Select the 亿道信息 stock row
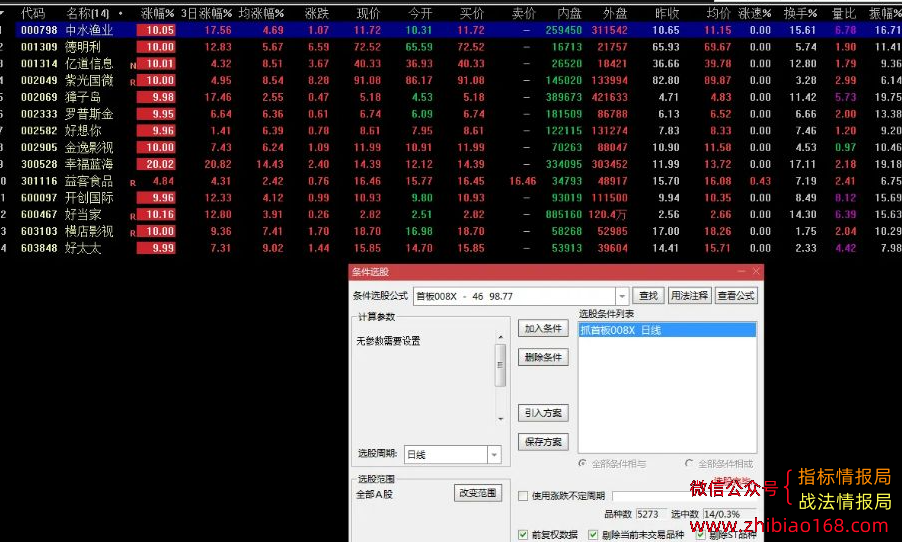This screenshot has width=902, height=542. [x=451, y=63]
